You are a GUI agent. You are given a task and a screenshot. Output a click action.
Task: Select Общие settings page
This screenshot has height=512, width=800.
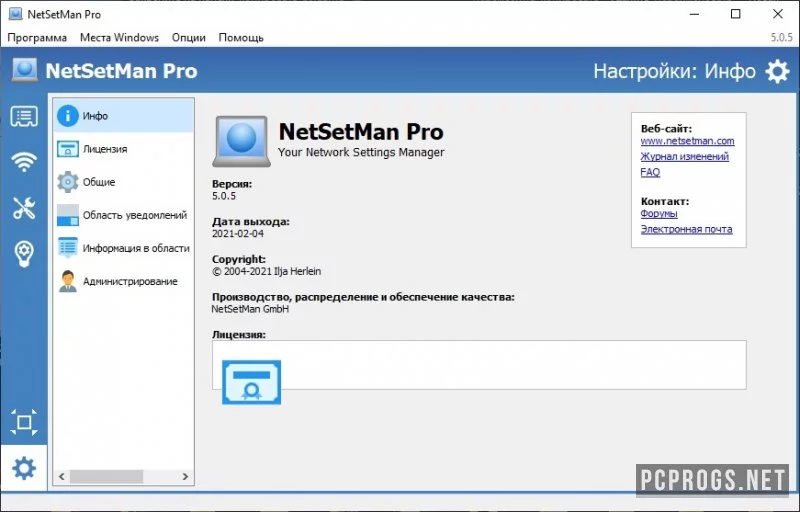click(123, 182)
